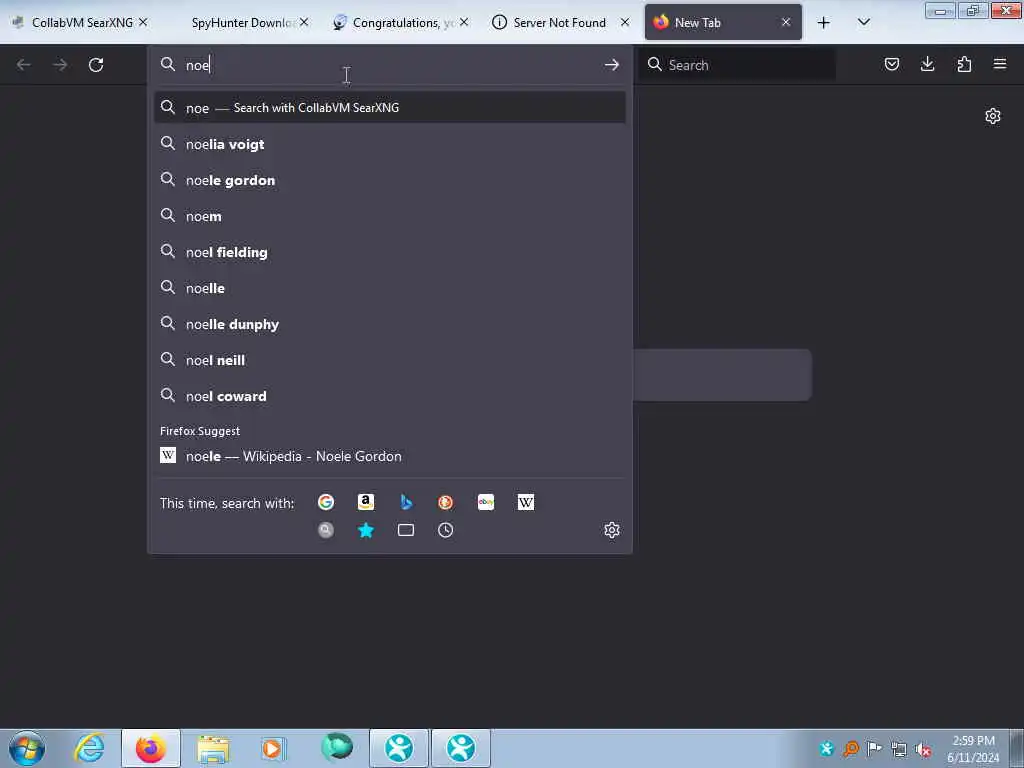Pick the eBay search icon

[486, 502]
